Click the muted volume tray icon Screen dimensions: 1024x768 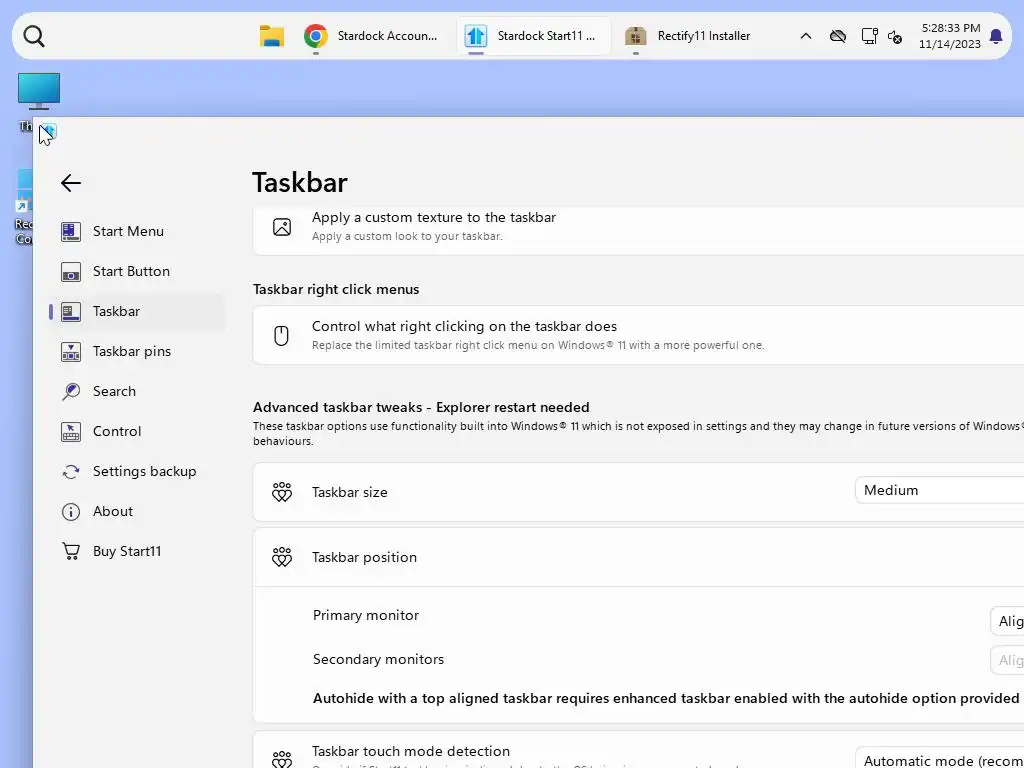tap(895, 37)
